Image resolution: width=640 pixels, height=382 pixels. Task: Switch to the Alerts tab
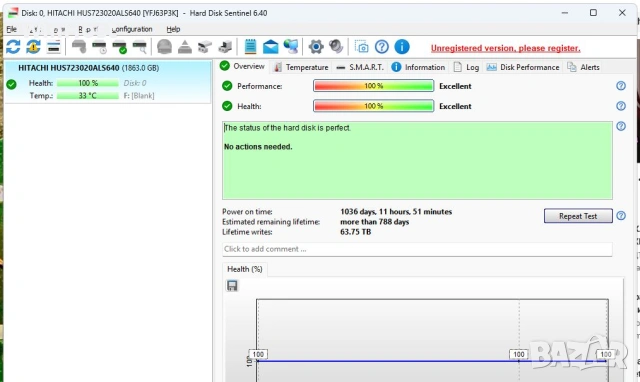point(584,67)
